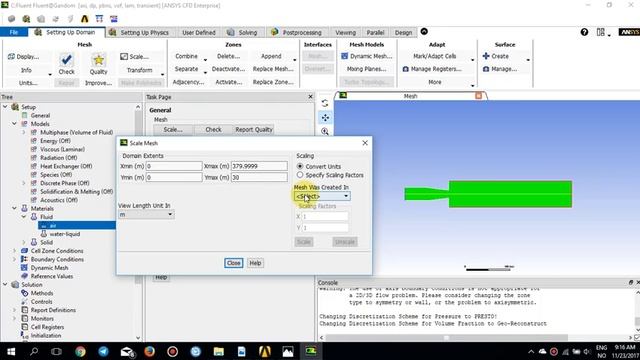Click Create surface plus icon

(486, 56)
